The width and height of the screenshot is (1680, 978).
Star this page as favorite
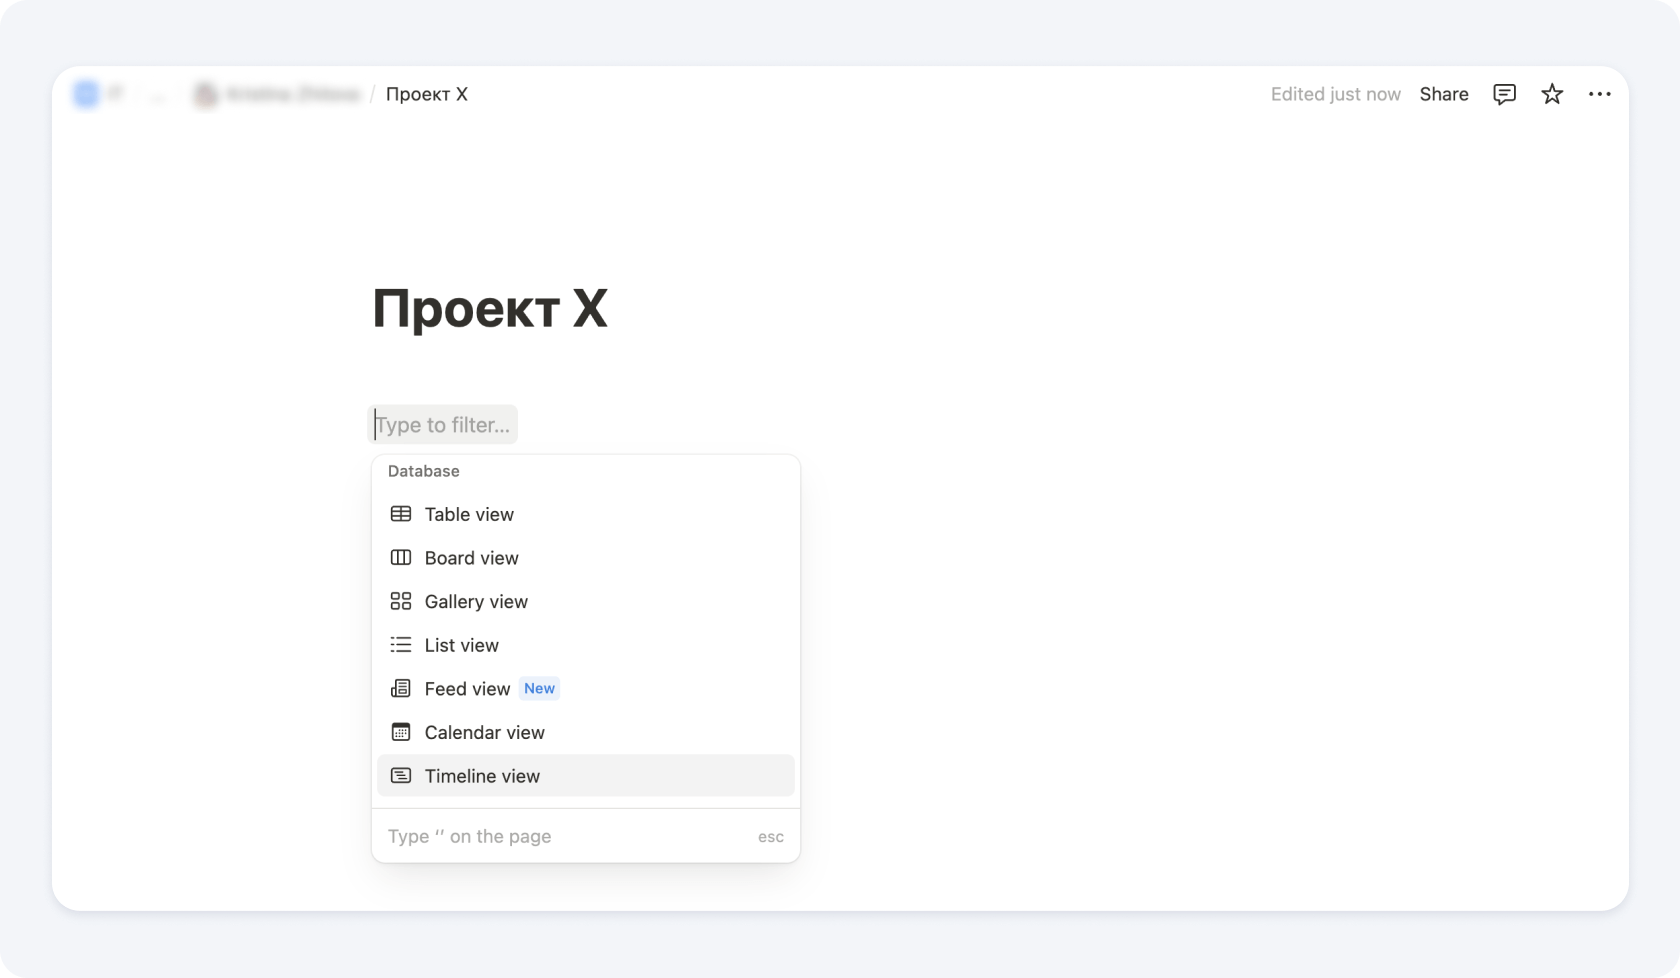coord(1552,94)
